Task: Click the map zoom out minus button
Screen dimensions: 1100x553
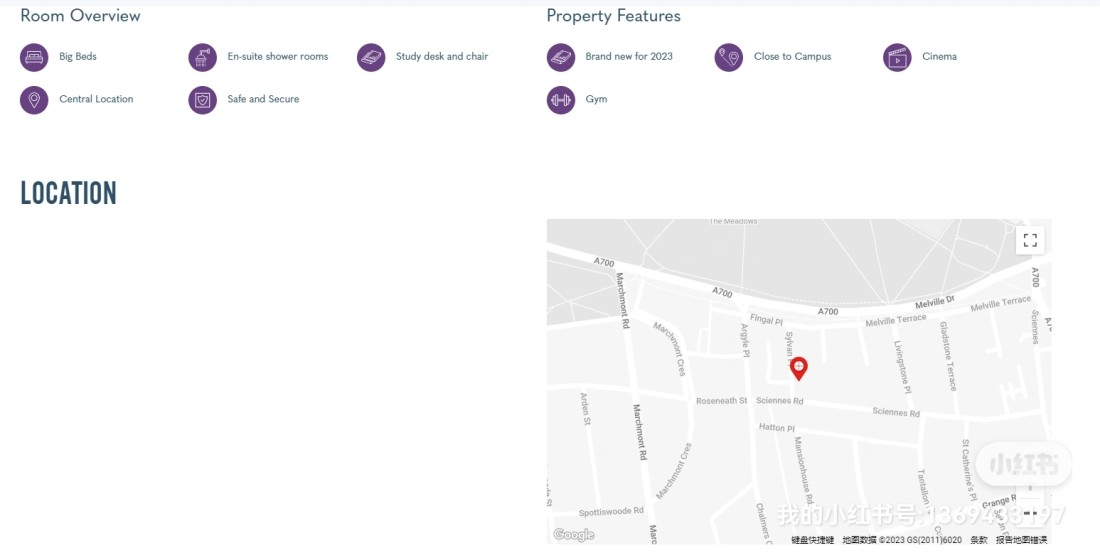Action: tap(1030, 513)
